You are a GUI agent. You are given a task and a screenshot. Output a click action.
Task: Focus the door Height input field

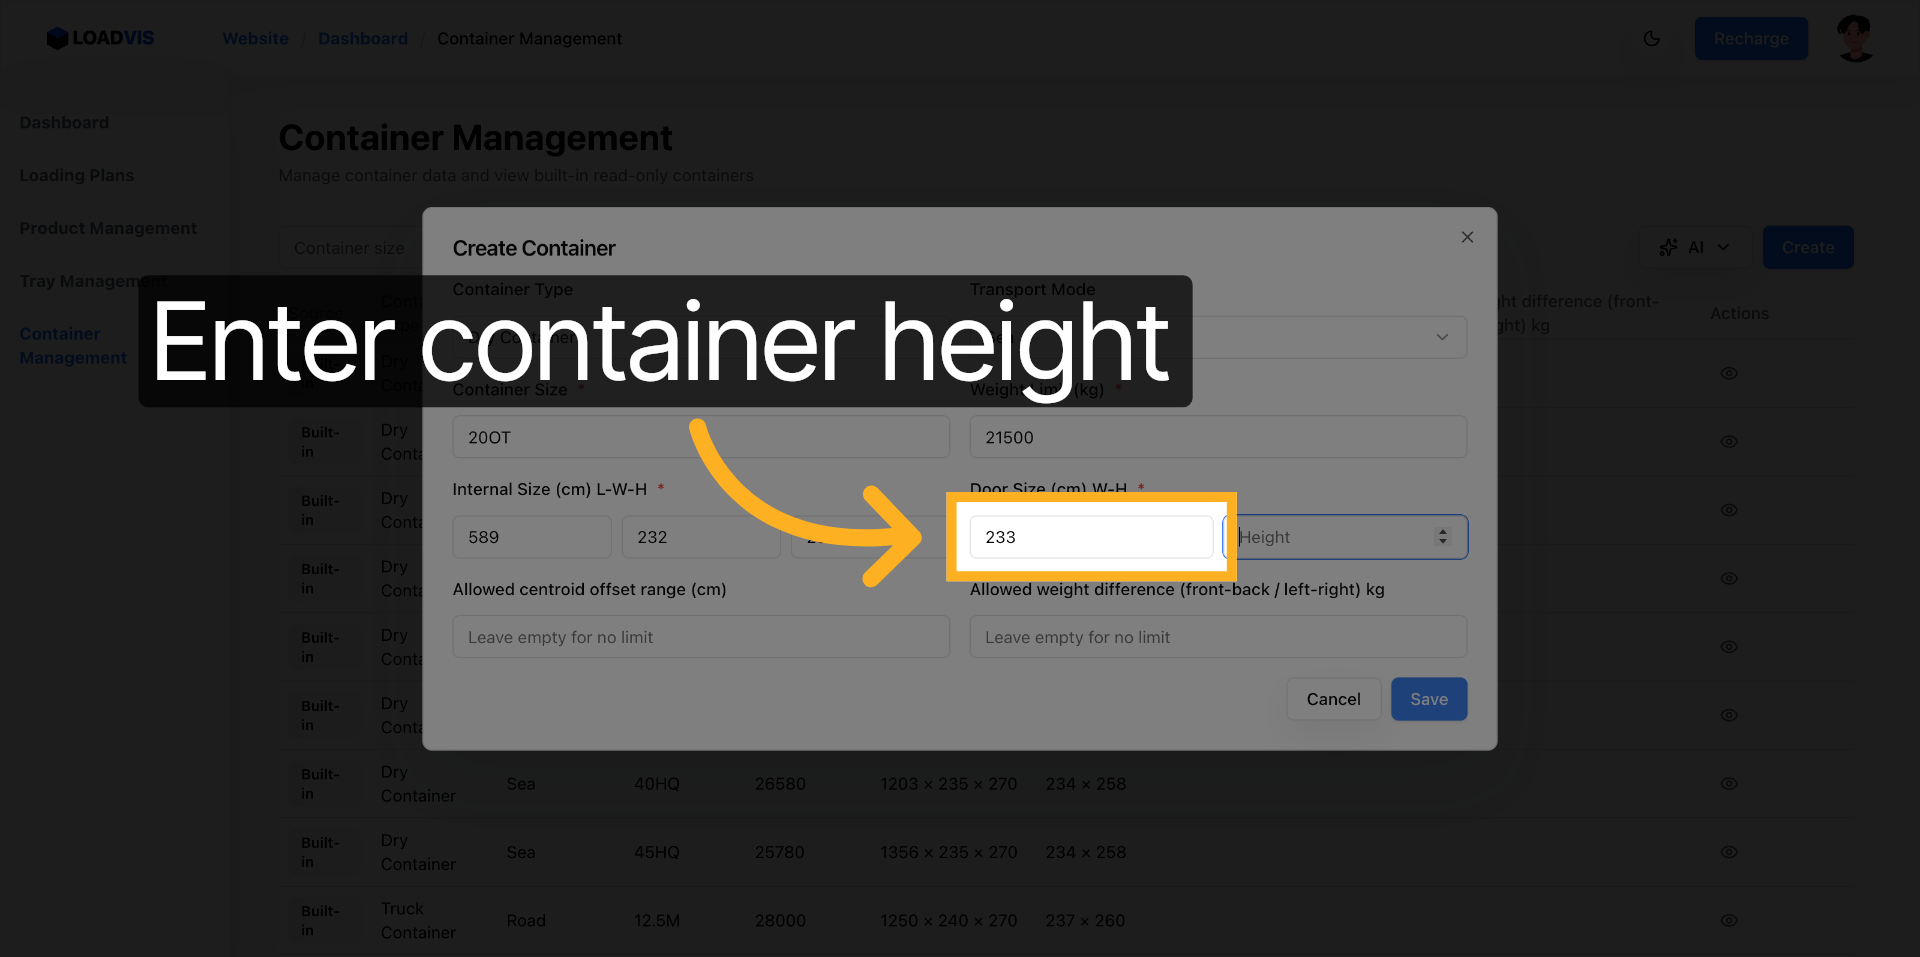pos(1330,537)
